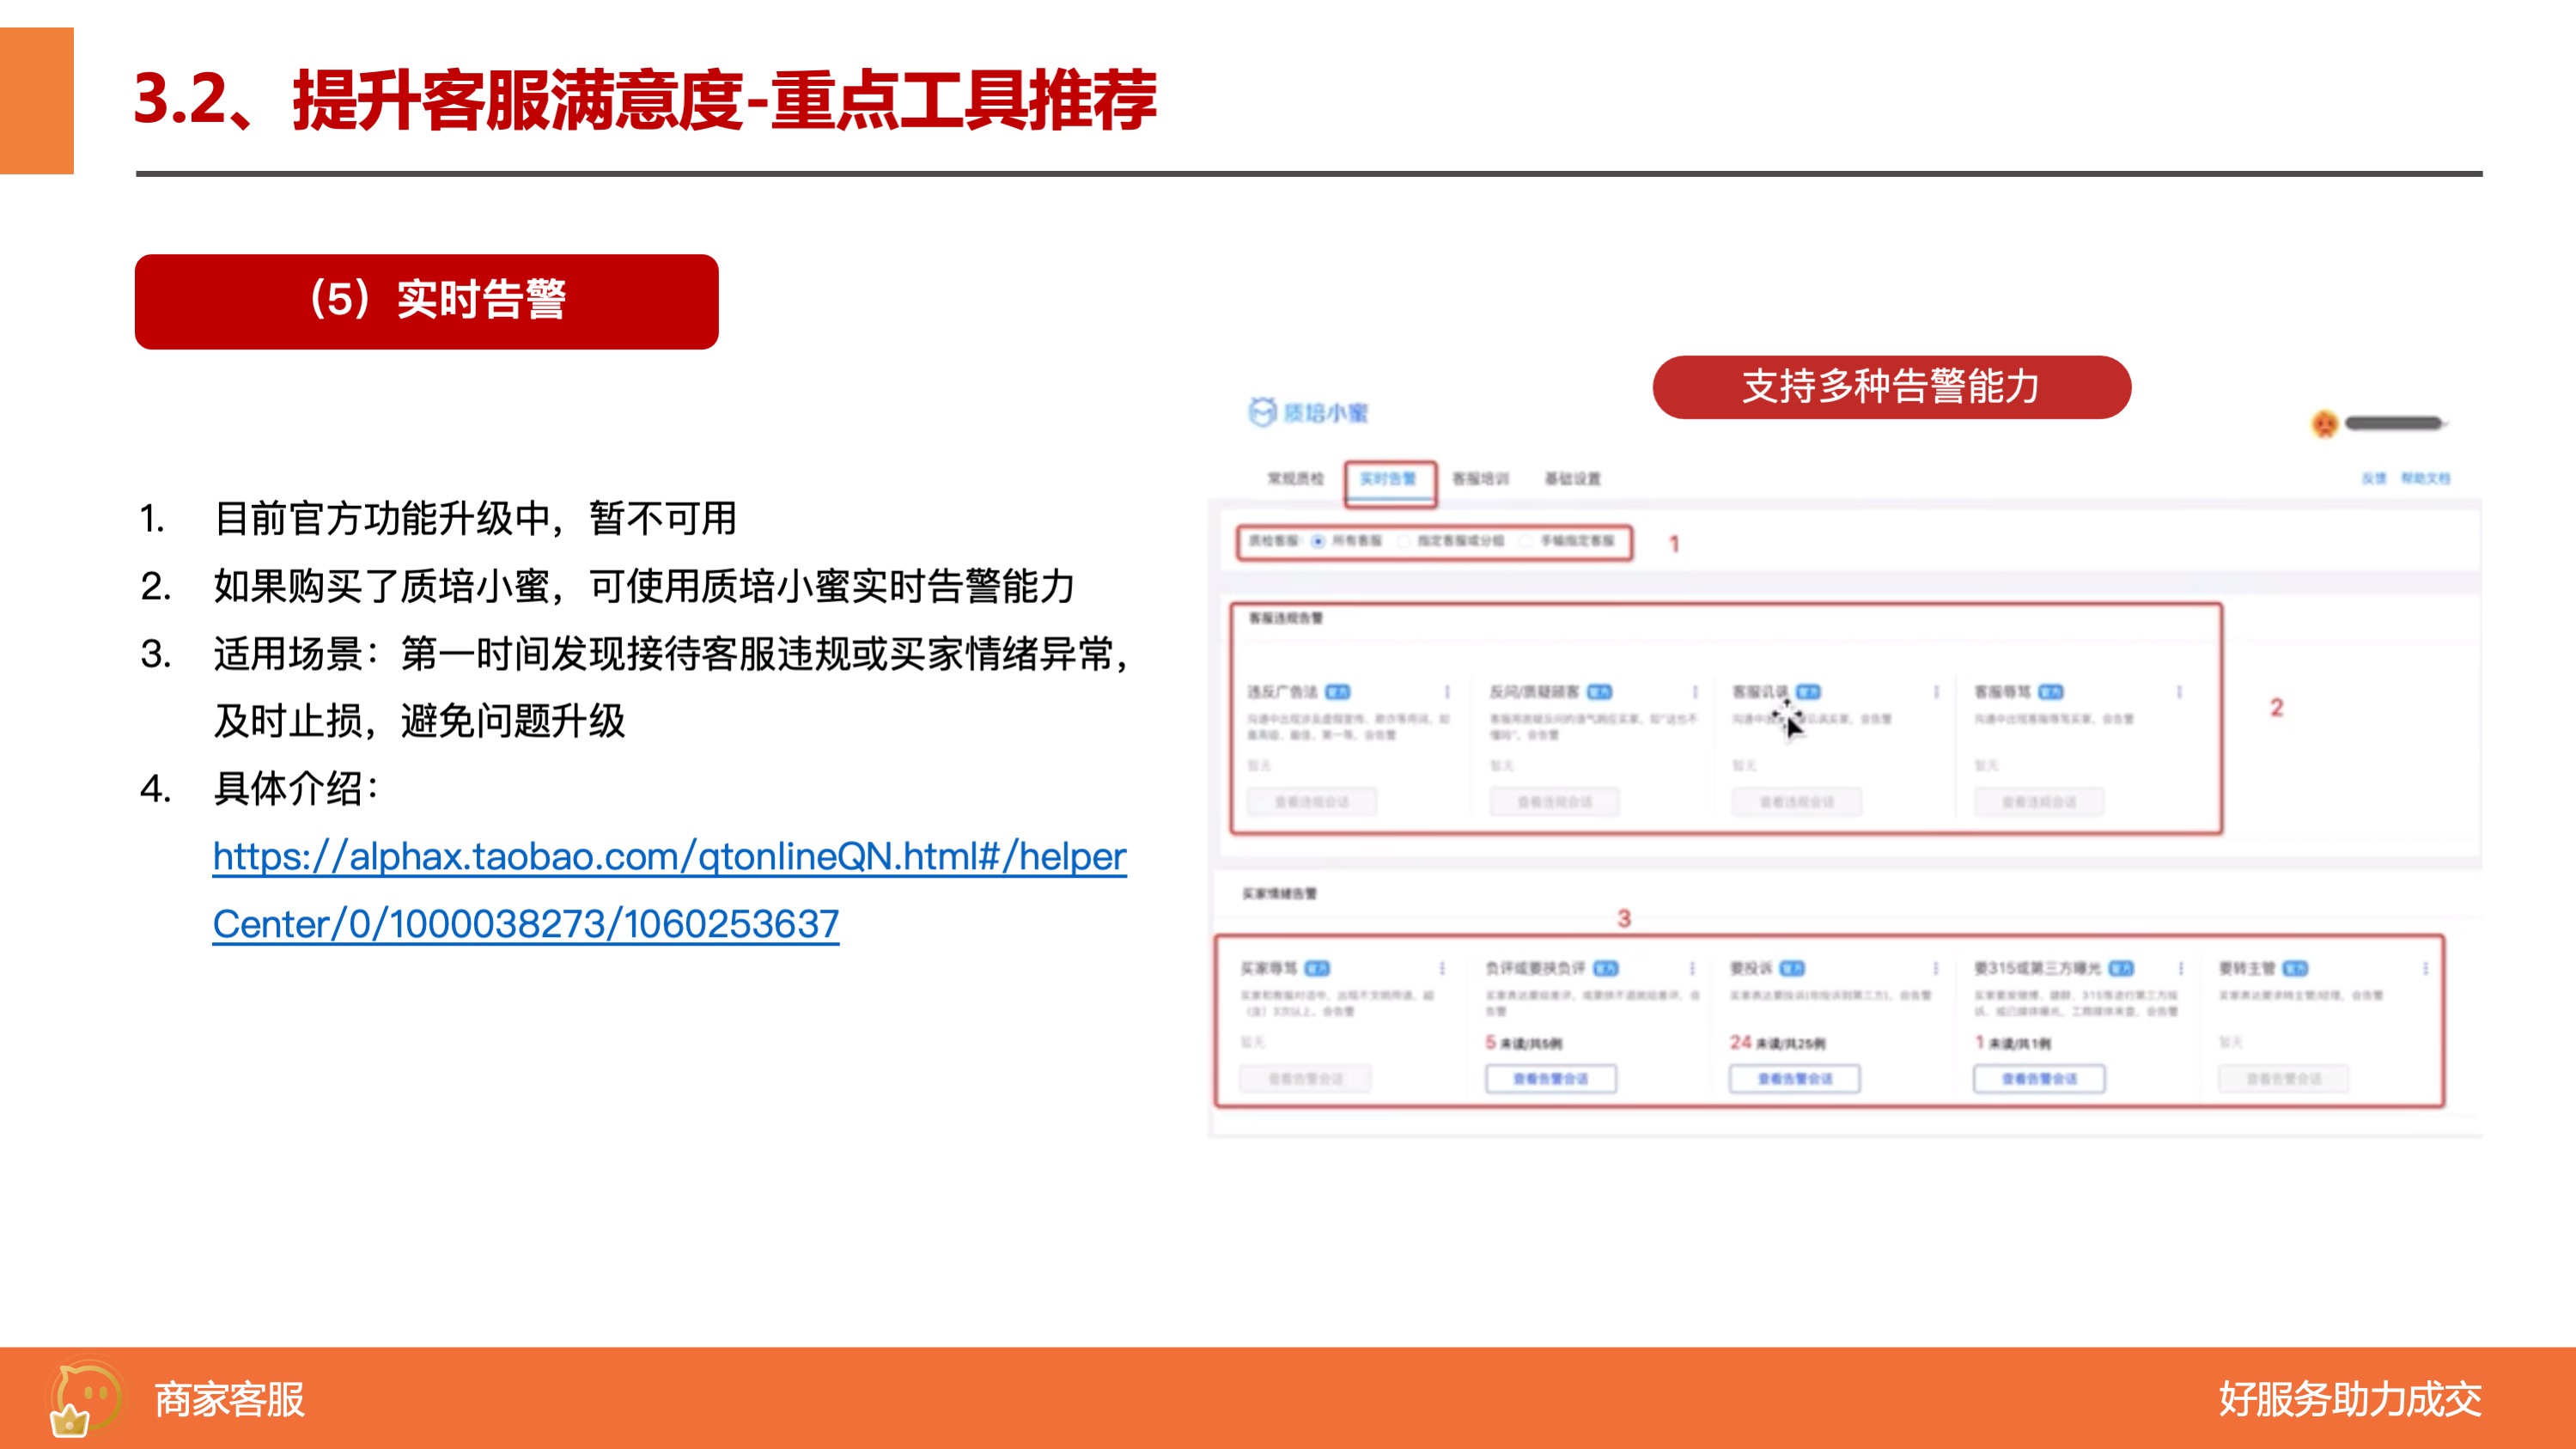The height and width of the screenshot is (1449, 2576).
Task: Click the merchant mascot icon in footer
Action: click(85, 1398)
